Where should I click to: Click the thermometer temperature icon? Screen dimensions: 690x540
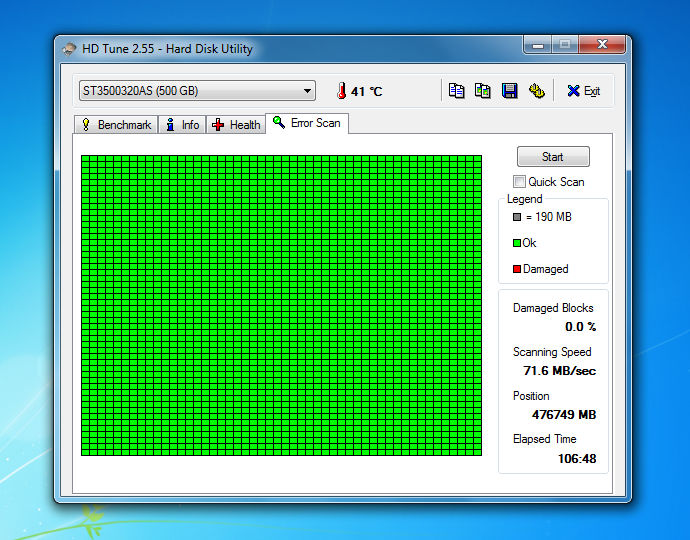[341, 91]
